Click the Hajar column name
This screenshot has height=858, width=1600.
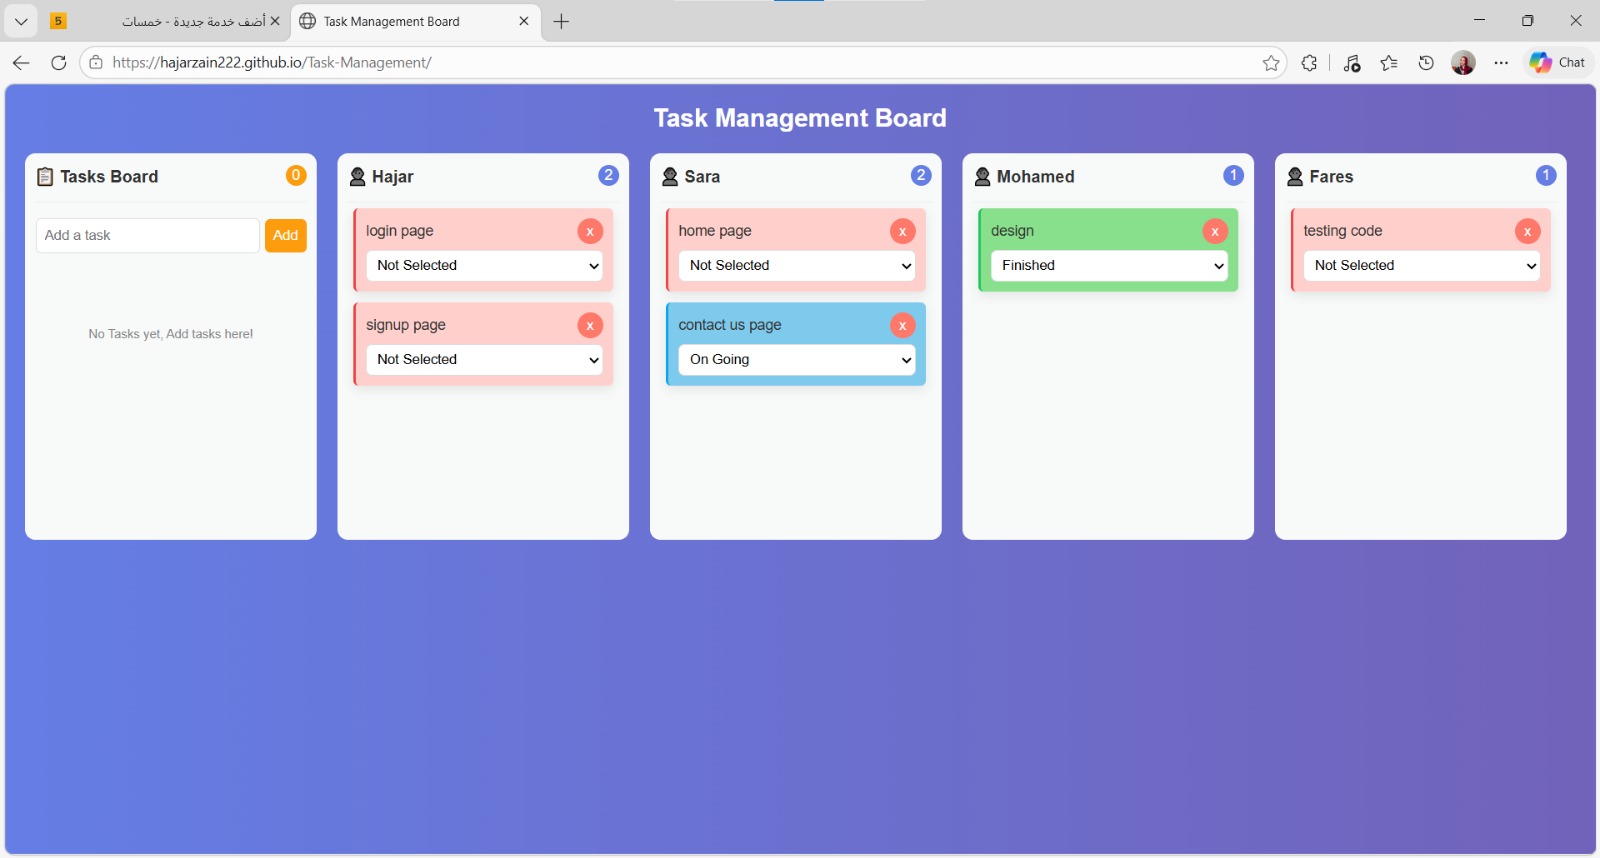tap(393, 177)
